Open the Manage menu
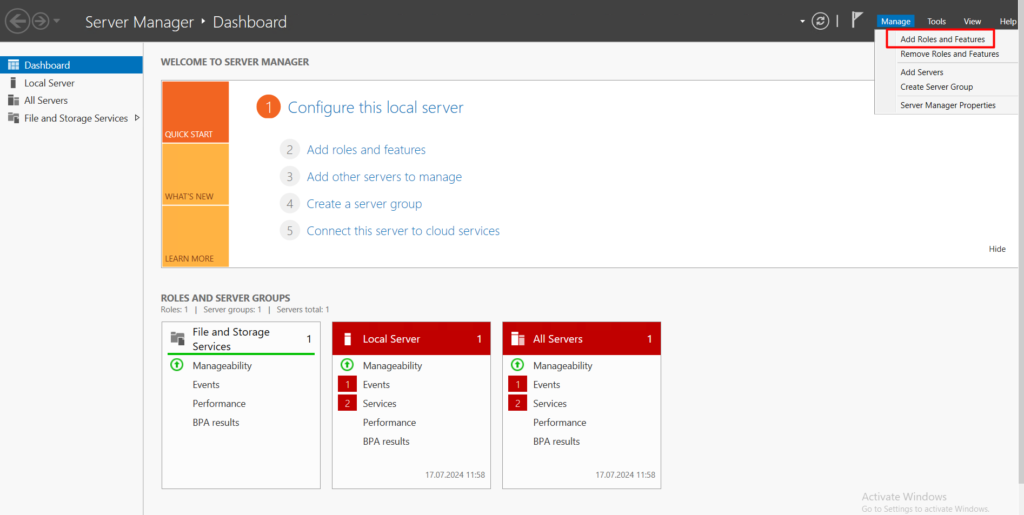The image size is (1024, 515). (x=895, y=22)
